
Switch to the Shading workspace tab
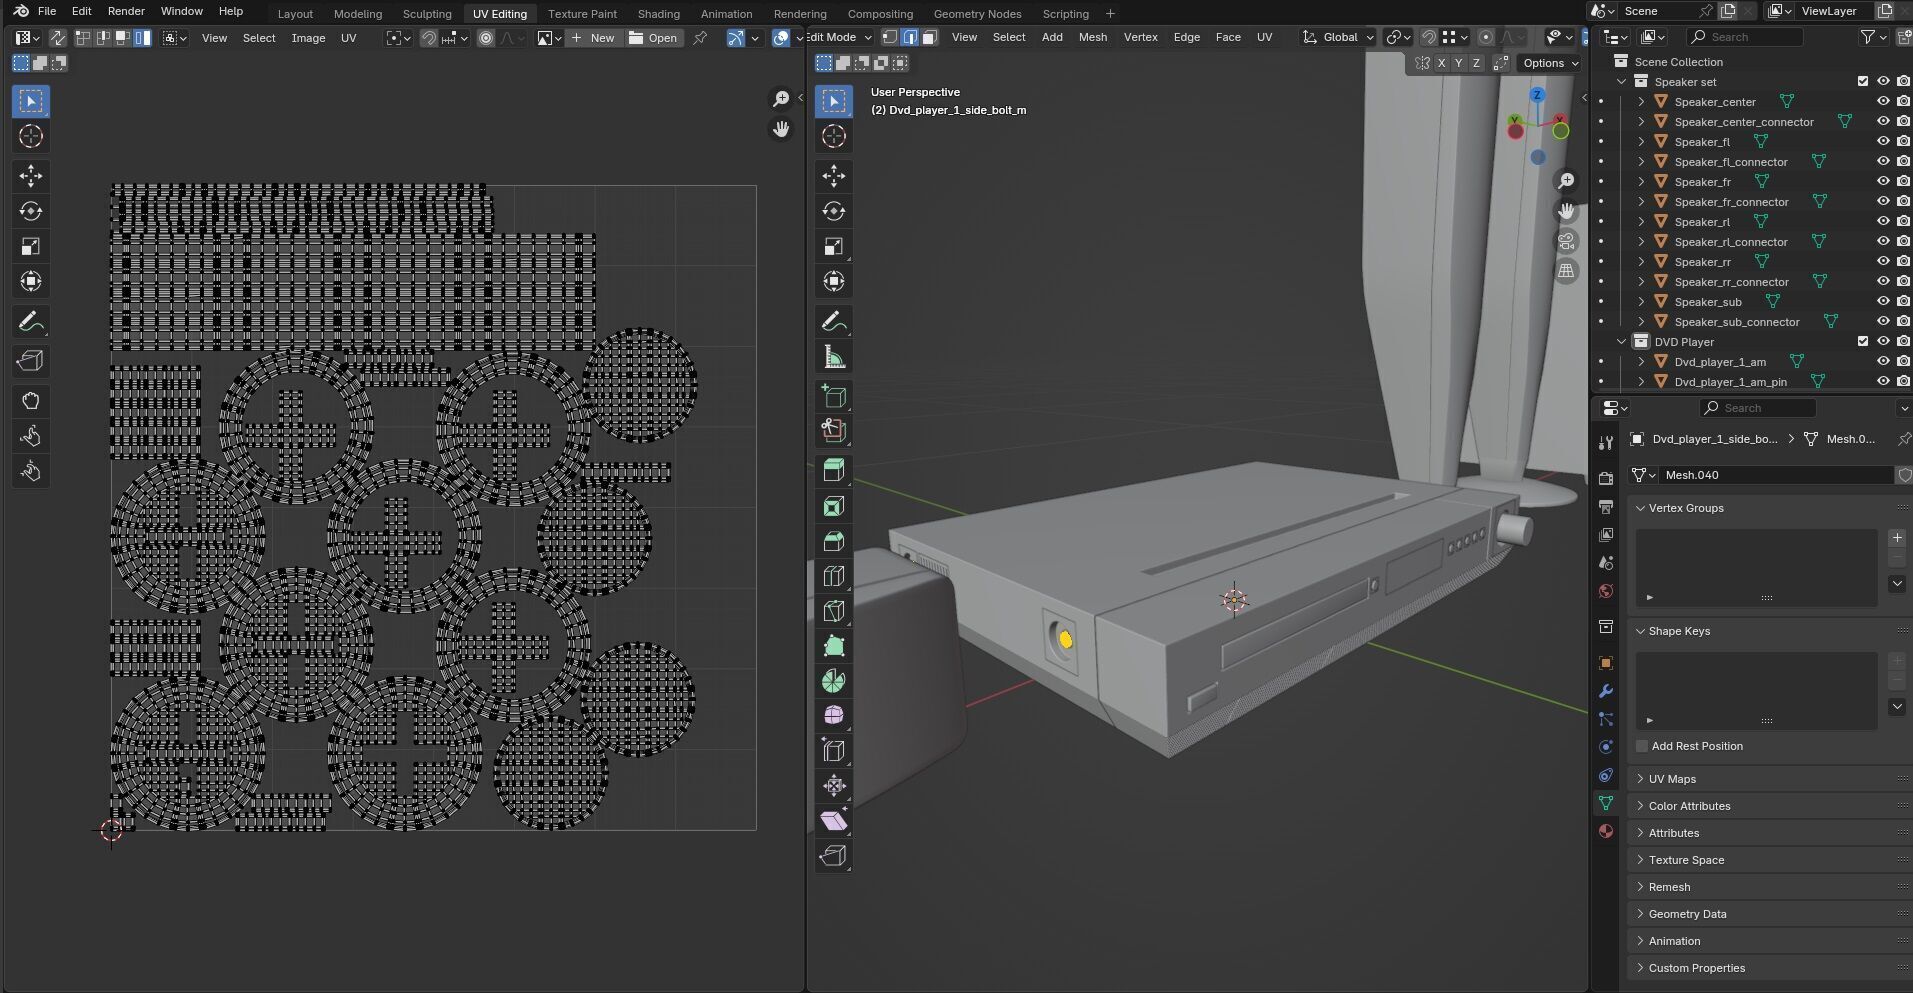click(658, 14)
